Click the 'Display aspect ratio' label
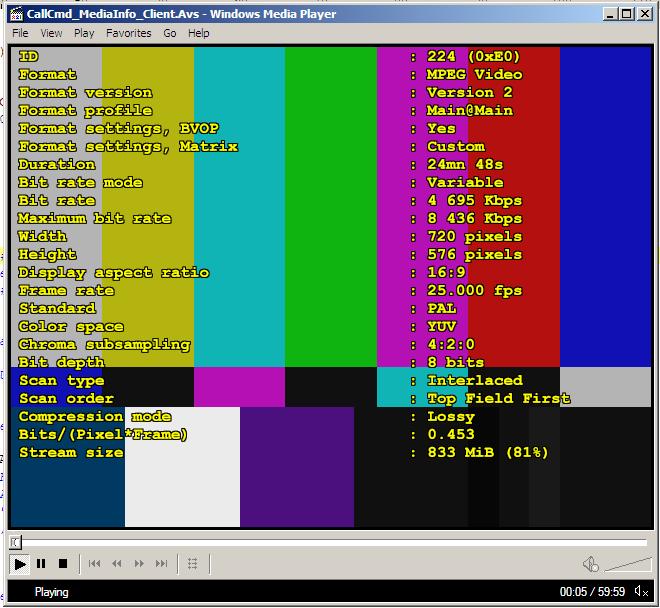Viewport: 660px width, 608px height. (114, 272)
